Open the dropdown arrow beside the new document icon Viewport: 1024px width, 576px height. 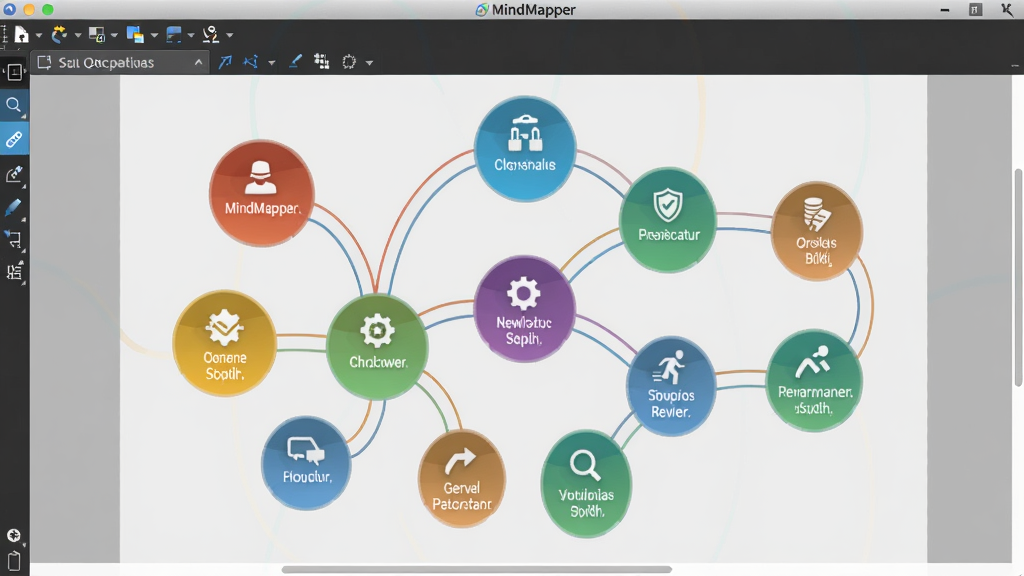point(39,35)
